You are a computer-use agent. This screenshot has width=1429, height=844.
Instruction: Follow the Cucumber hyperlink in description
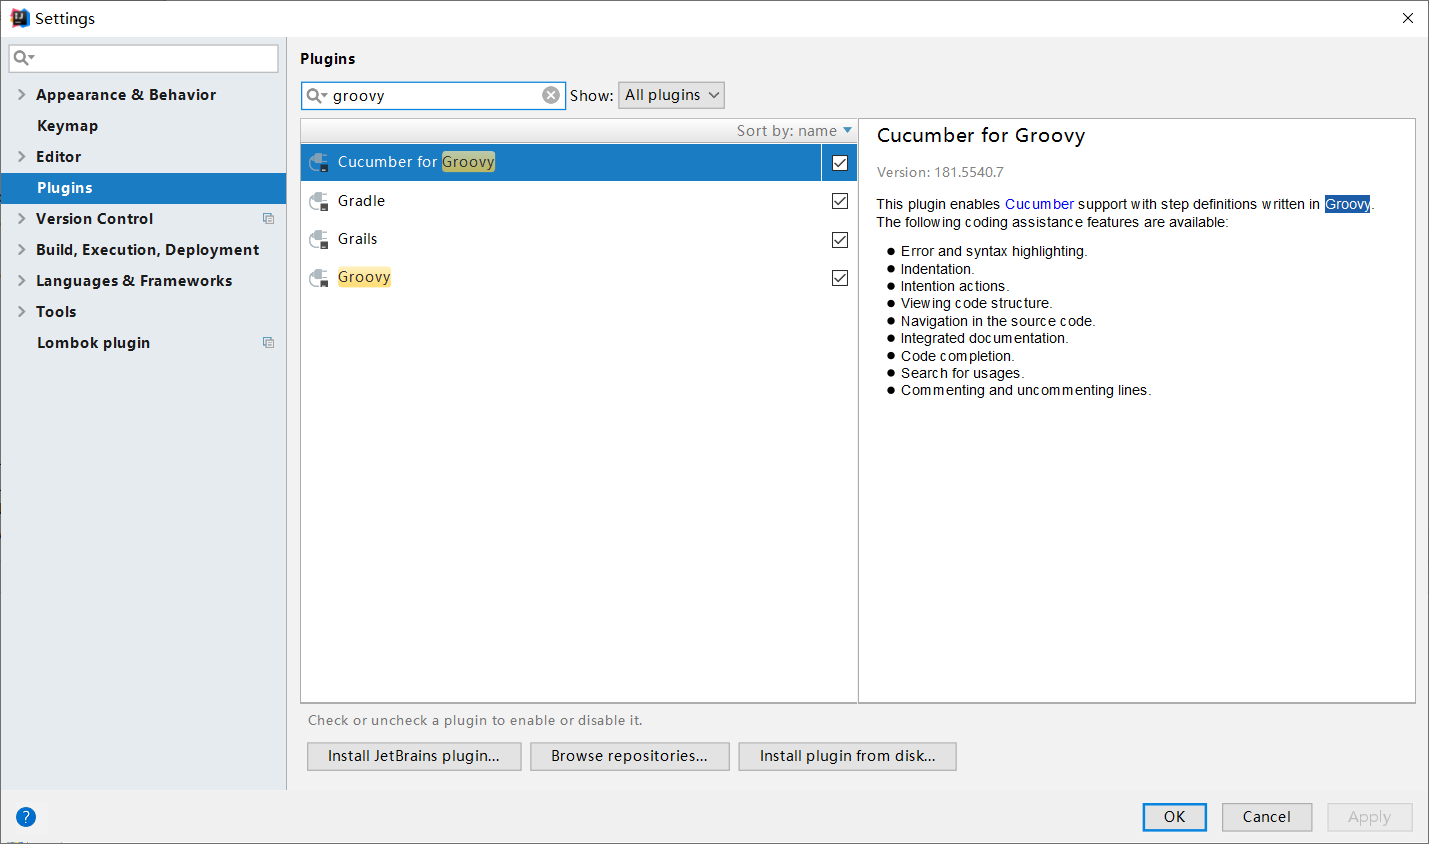1039,204
